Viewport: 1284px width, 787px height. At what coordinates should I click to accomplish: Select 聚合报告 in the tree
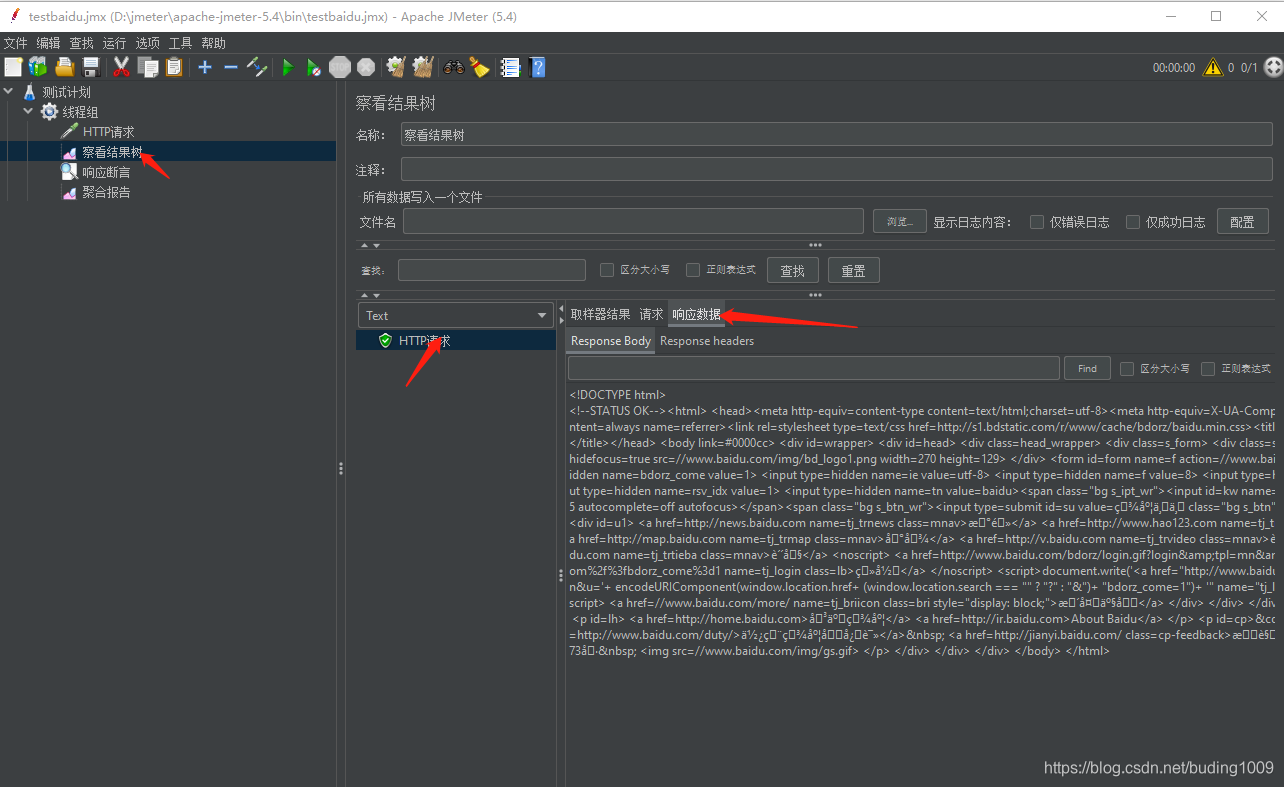(x=106, y=192)
